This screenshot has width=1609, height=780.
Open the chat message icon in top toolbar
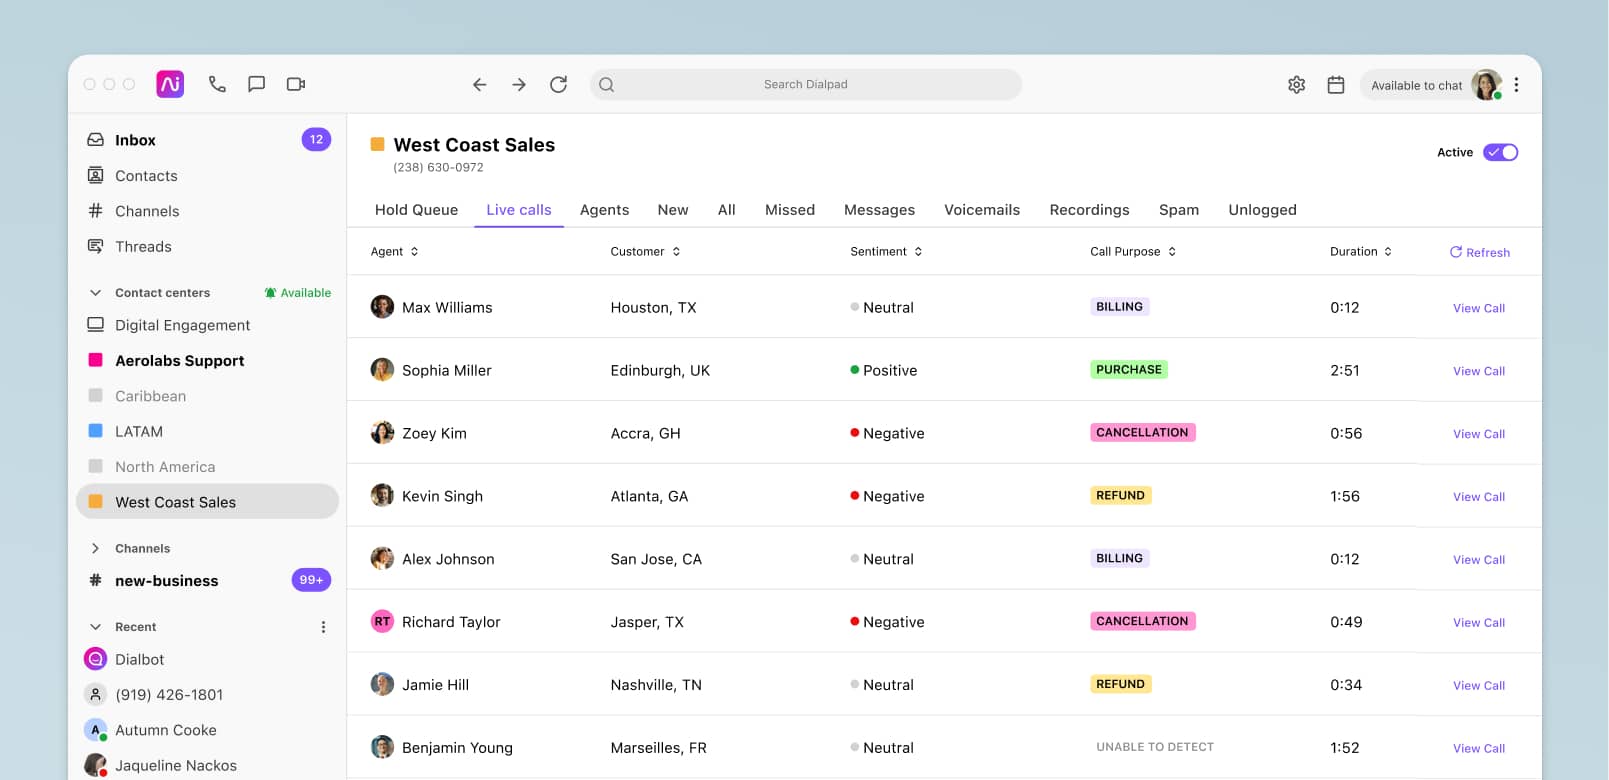(256, 84)
